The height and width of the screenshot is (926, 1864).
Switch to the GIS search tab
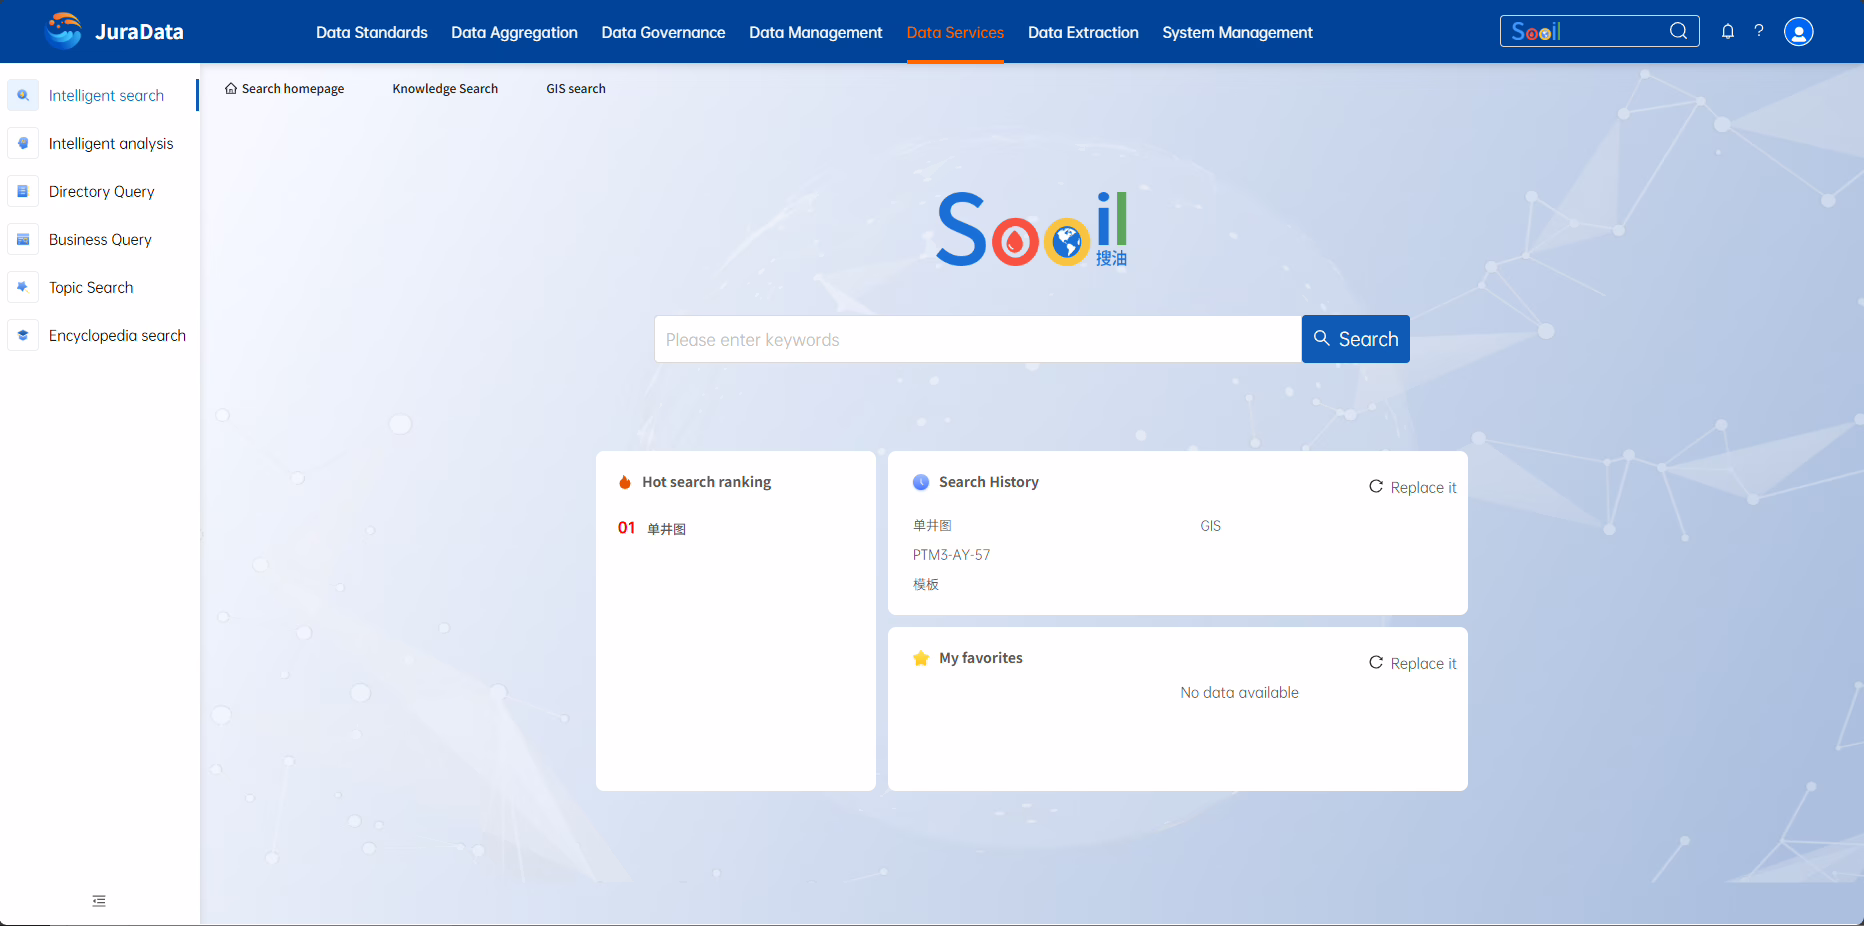tap(576, 89)
